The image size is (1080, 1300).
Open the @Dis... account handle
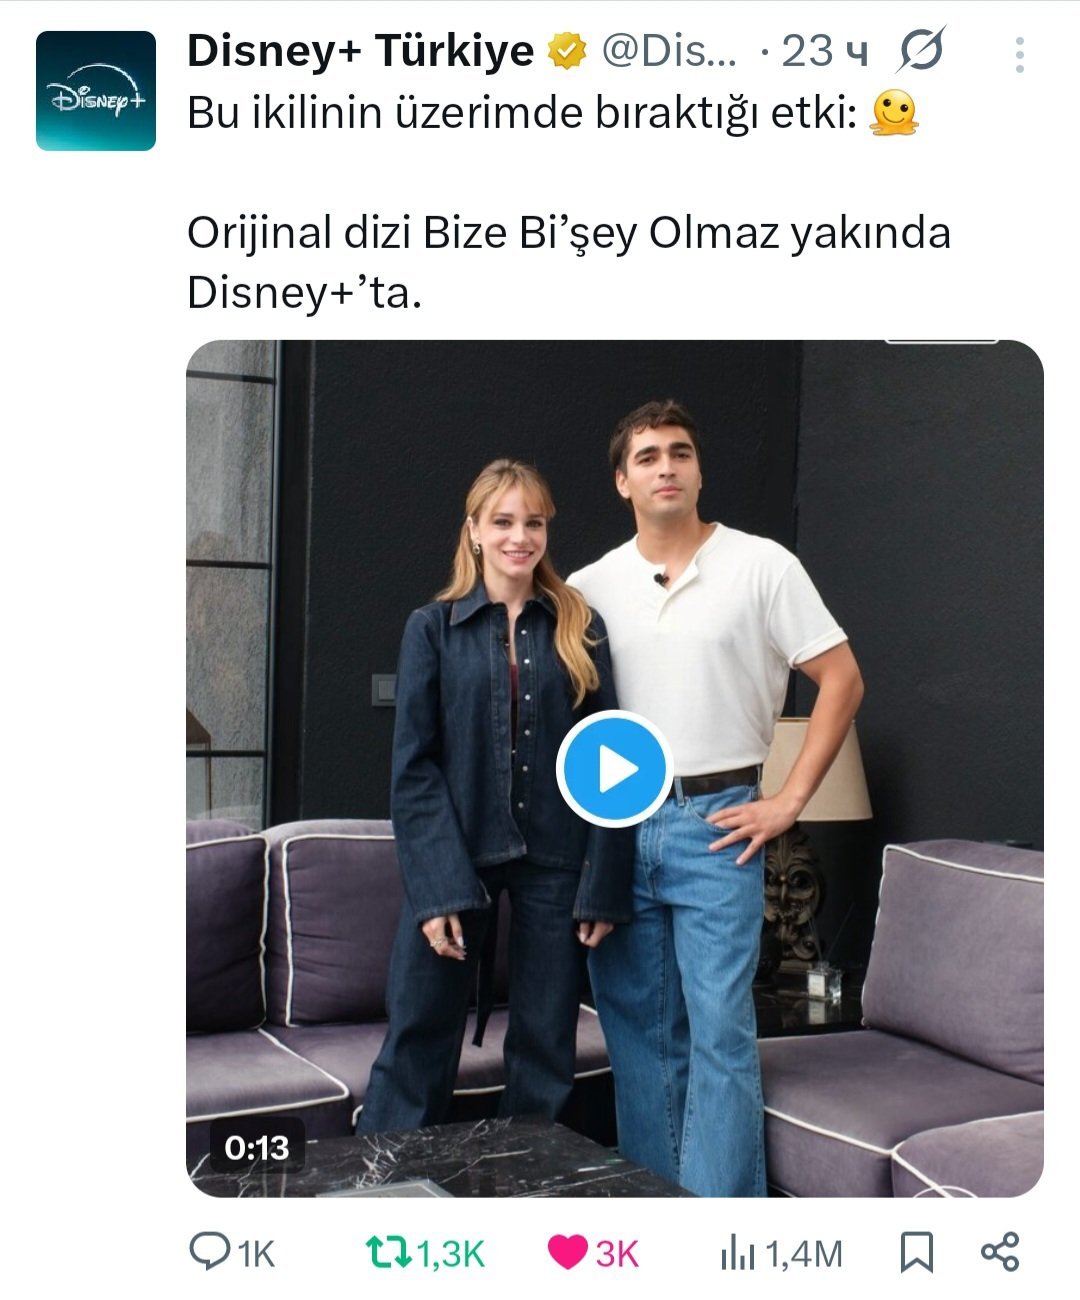point(667,51)
